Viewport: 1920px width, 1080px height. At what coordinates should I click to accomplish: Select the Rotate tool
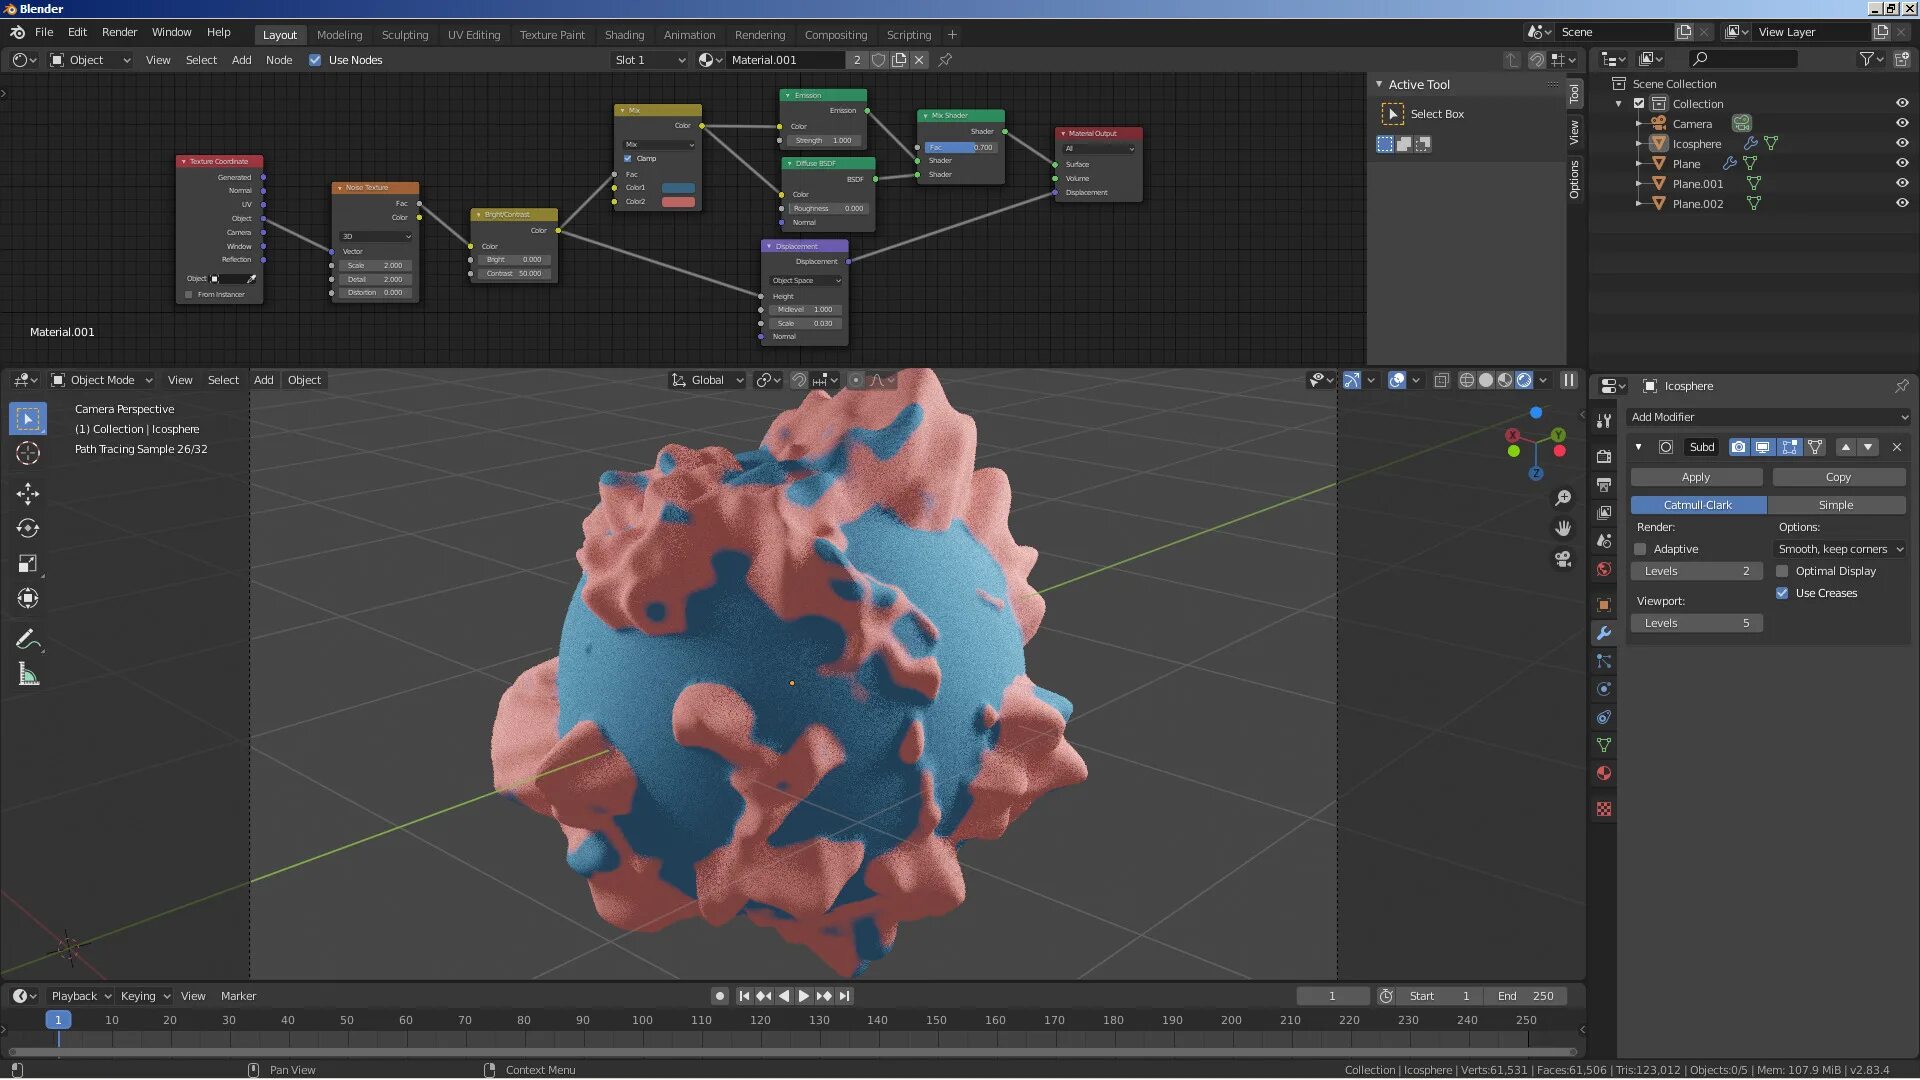(x=28, y=528)
